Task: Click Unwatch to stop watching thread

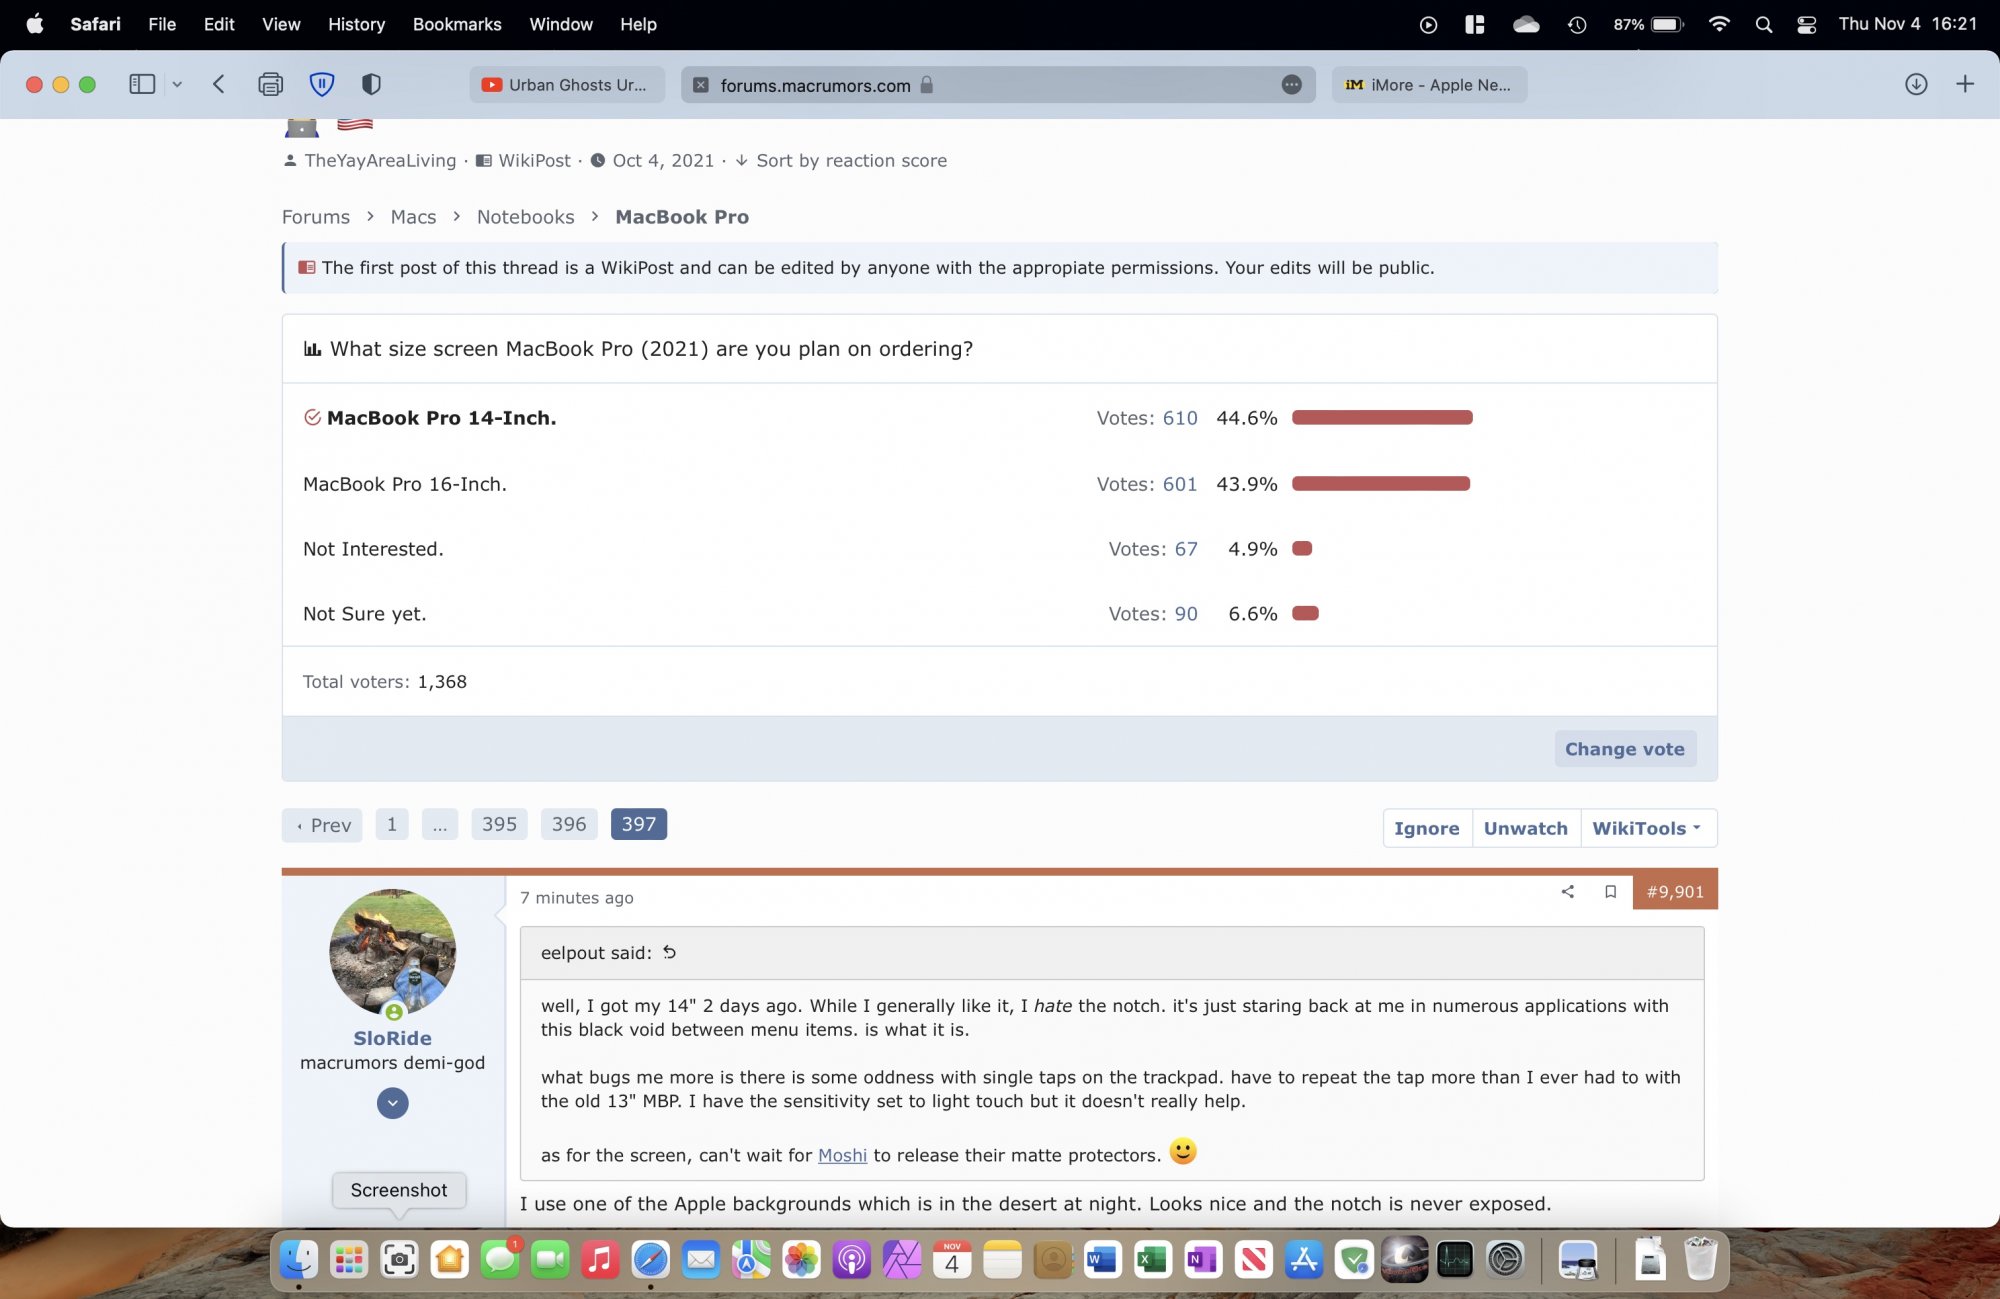Action: (x=1525, y=828)
